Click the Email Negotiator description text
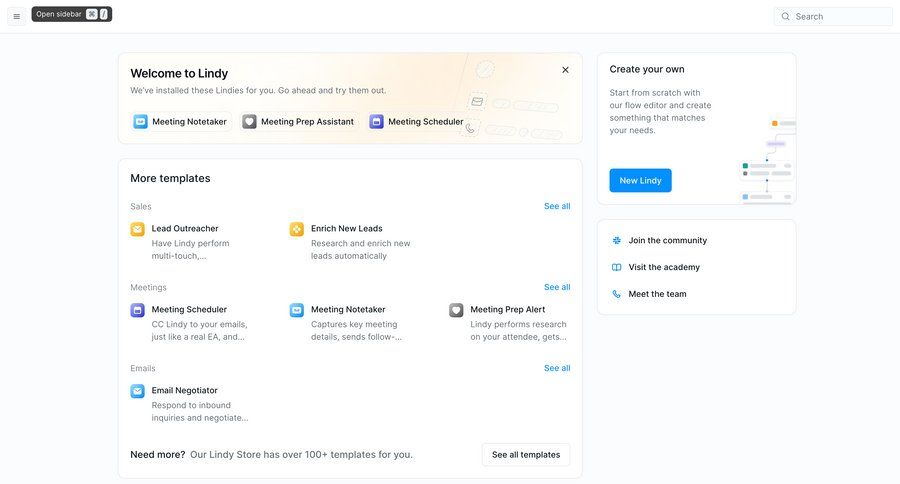Screen dimensions: 900x484 (x=200, y=412)
